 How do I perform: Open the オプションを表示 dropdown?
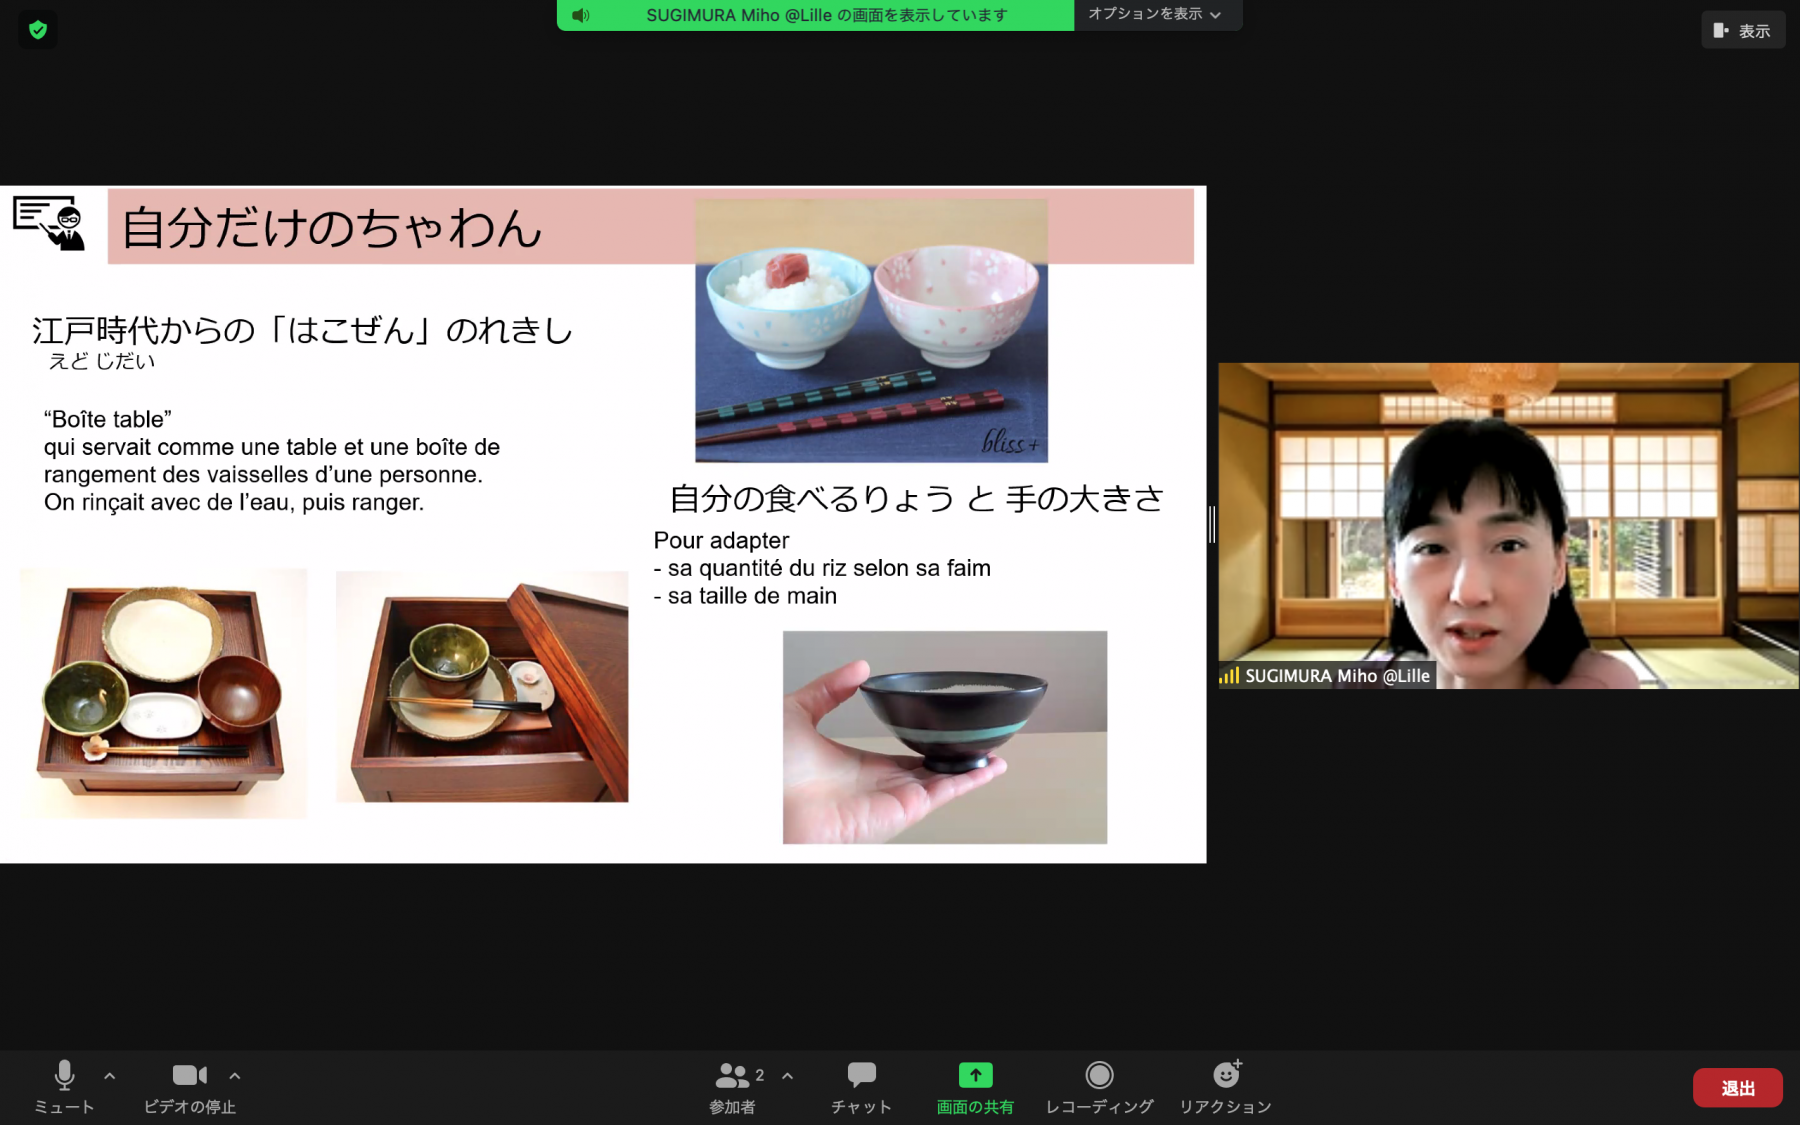[x=1157, y=14]
